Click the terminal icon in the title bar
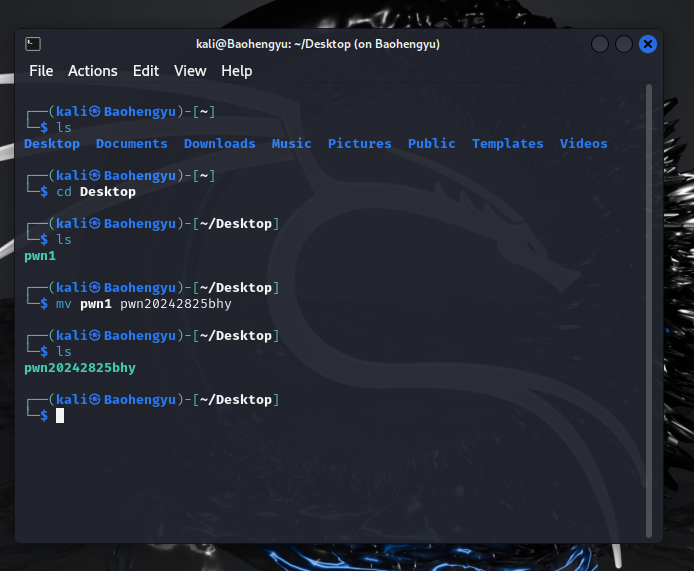The width and height of the screenshot is (694, 571). (33, 44)
